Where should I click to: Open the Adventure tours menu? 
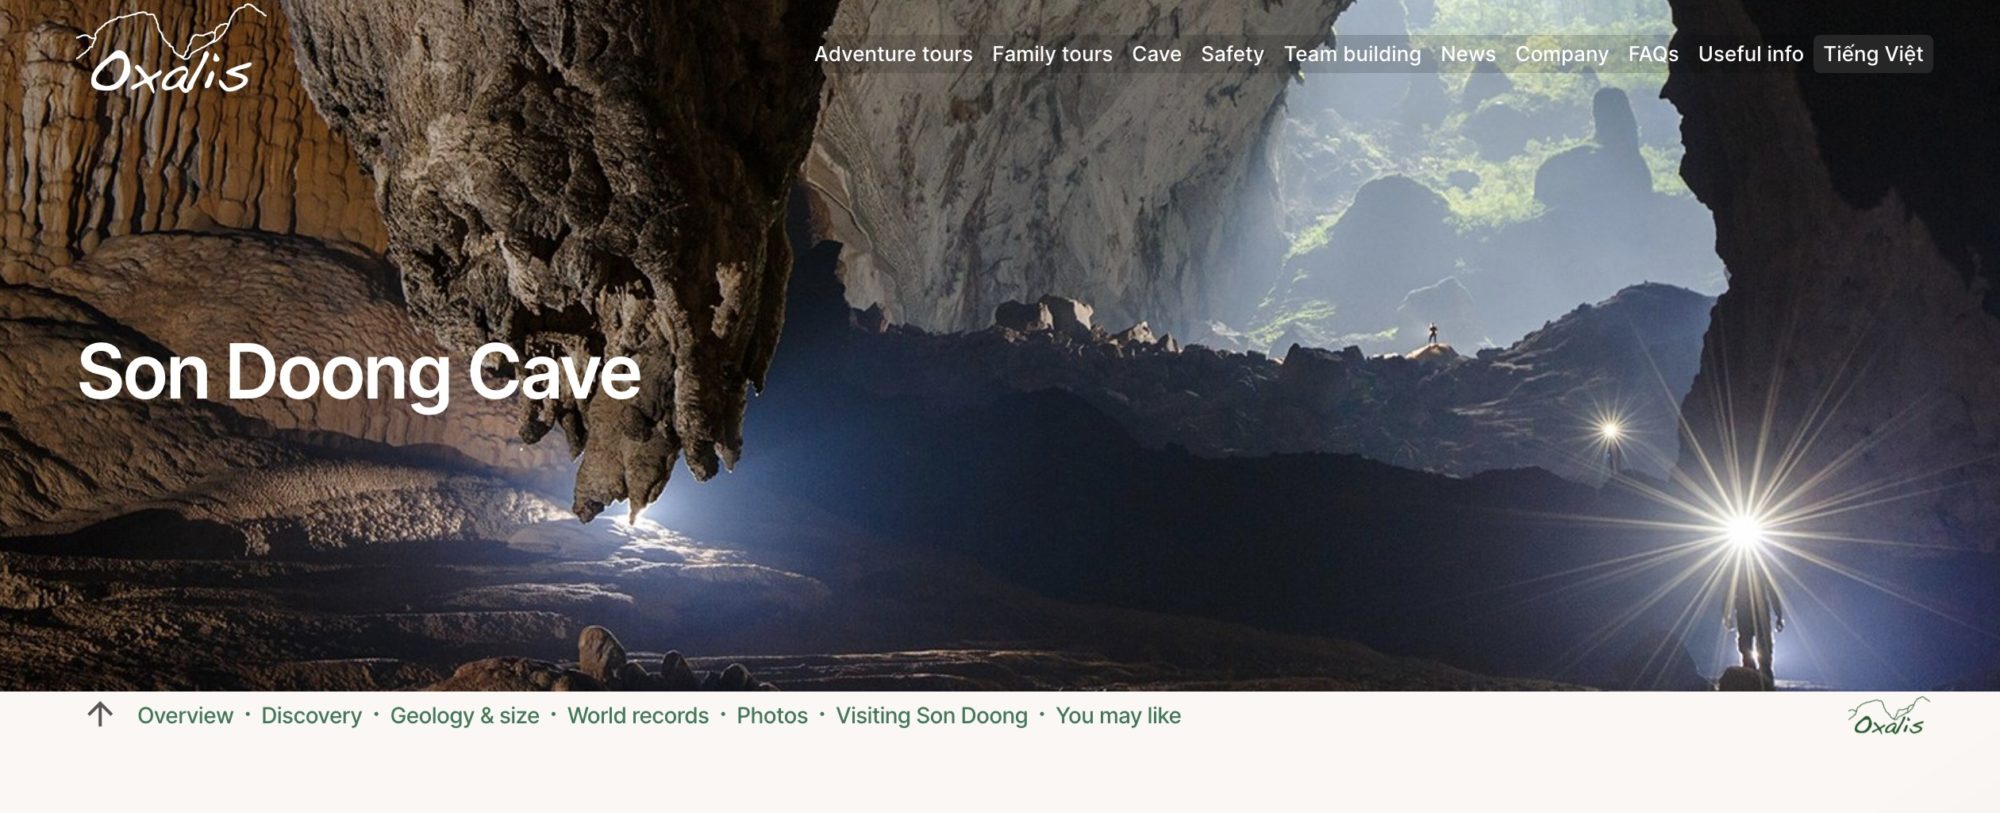(893, 54)
